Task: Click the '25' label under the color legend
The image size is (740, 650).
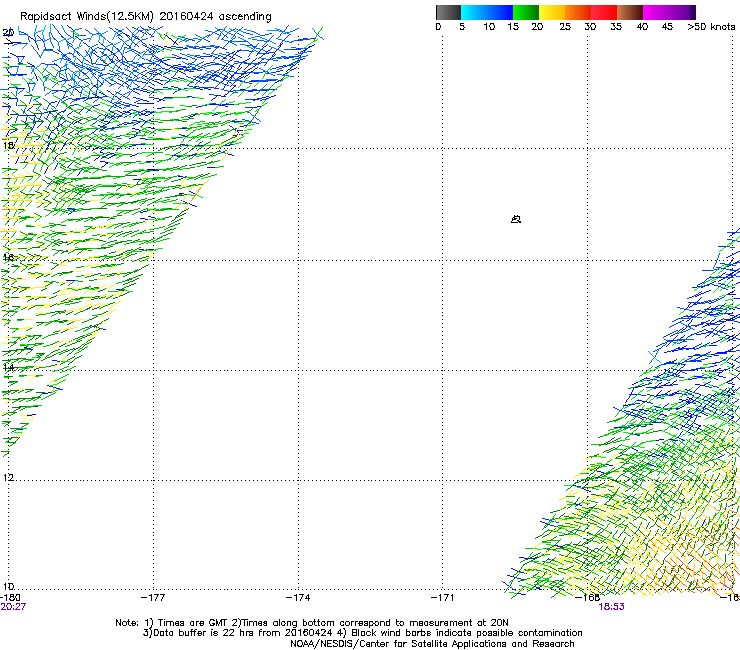Action: tap(565, 27)
